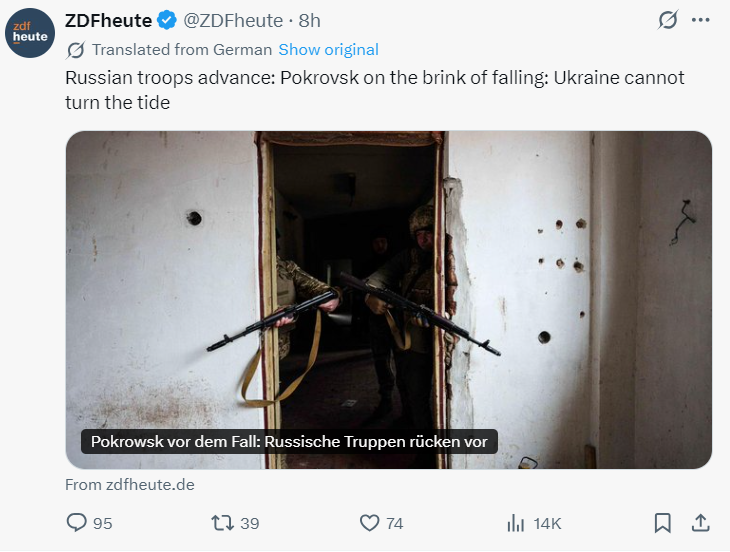The height and width of the screenshot is (552, 730).
Task: Click the small icon beside 'Translated from German'
Action: (76, 50)
